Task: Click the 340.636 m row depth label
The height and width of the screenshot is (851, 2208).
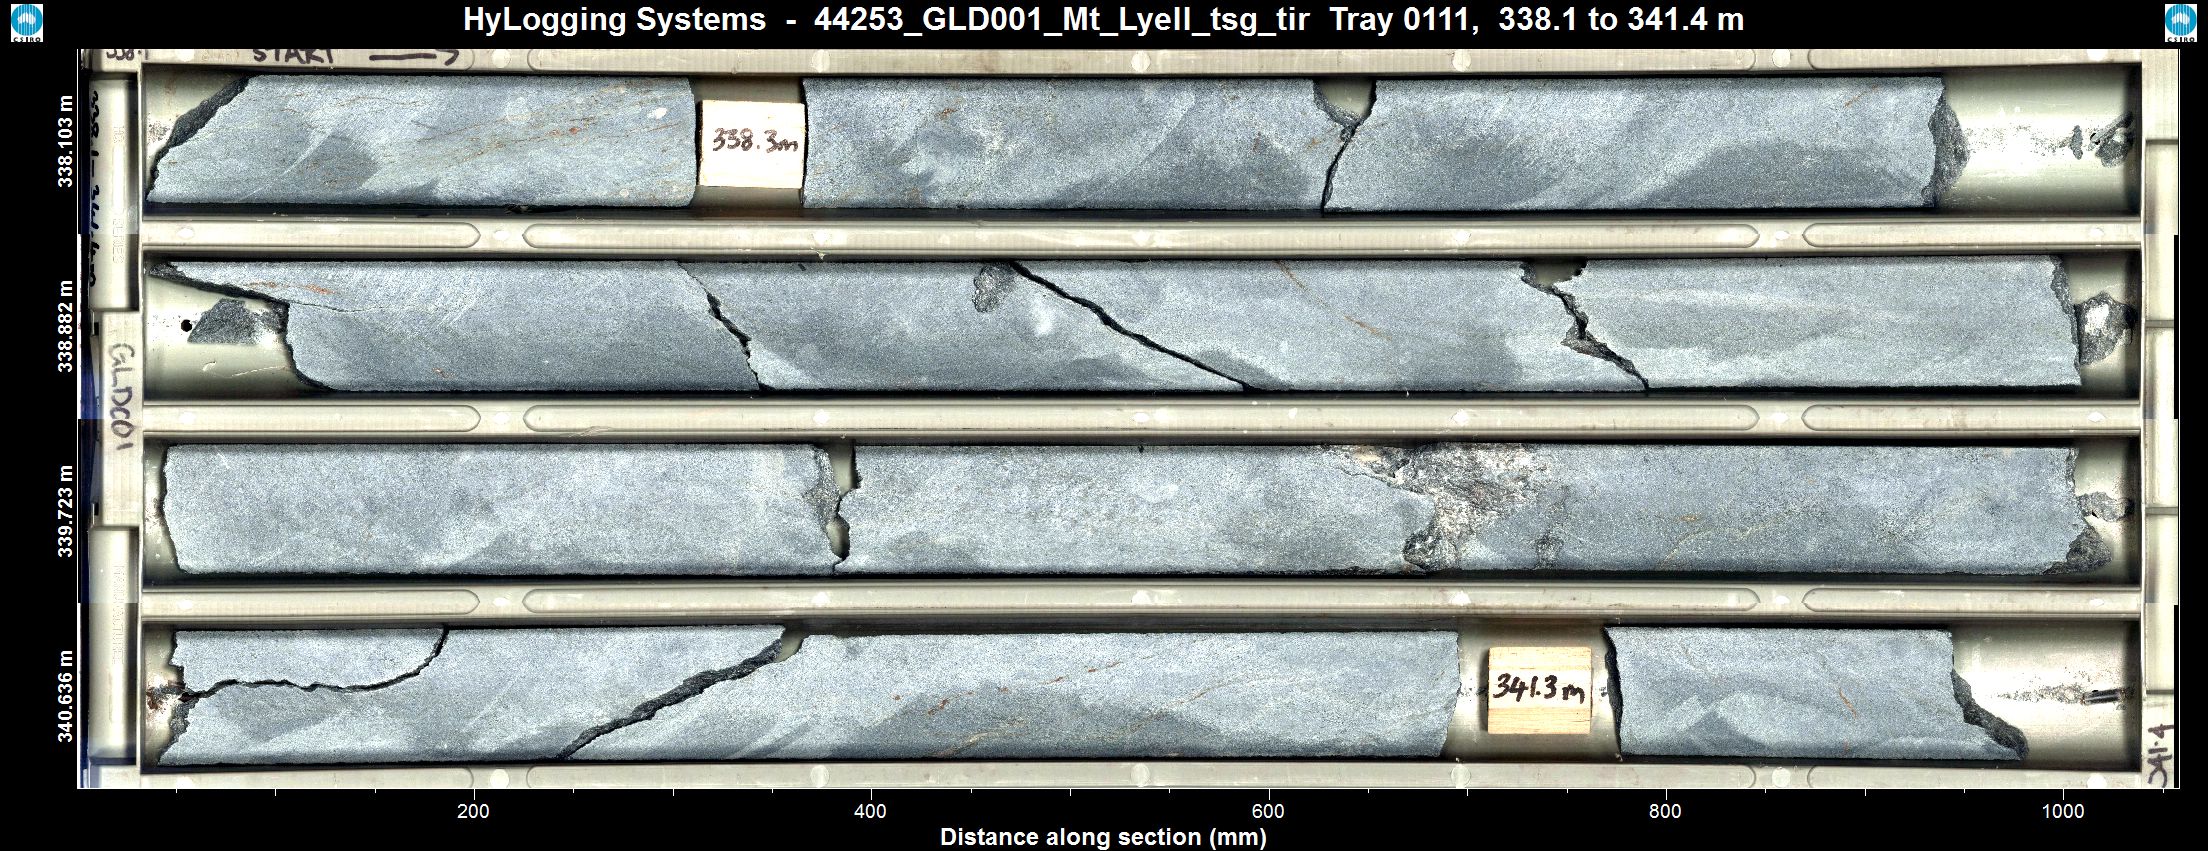Action: [x=66, y=696]
